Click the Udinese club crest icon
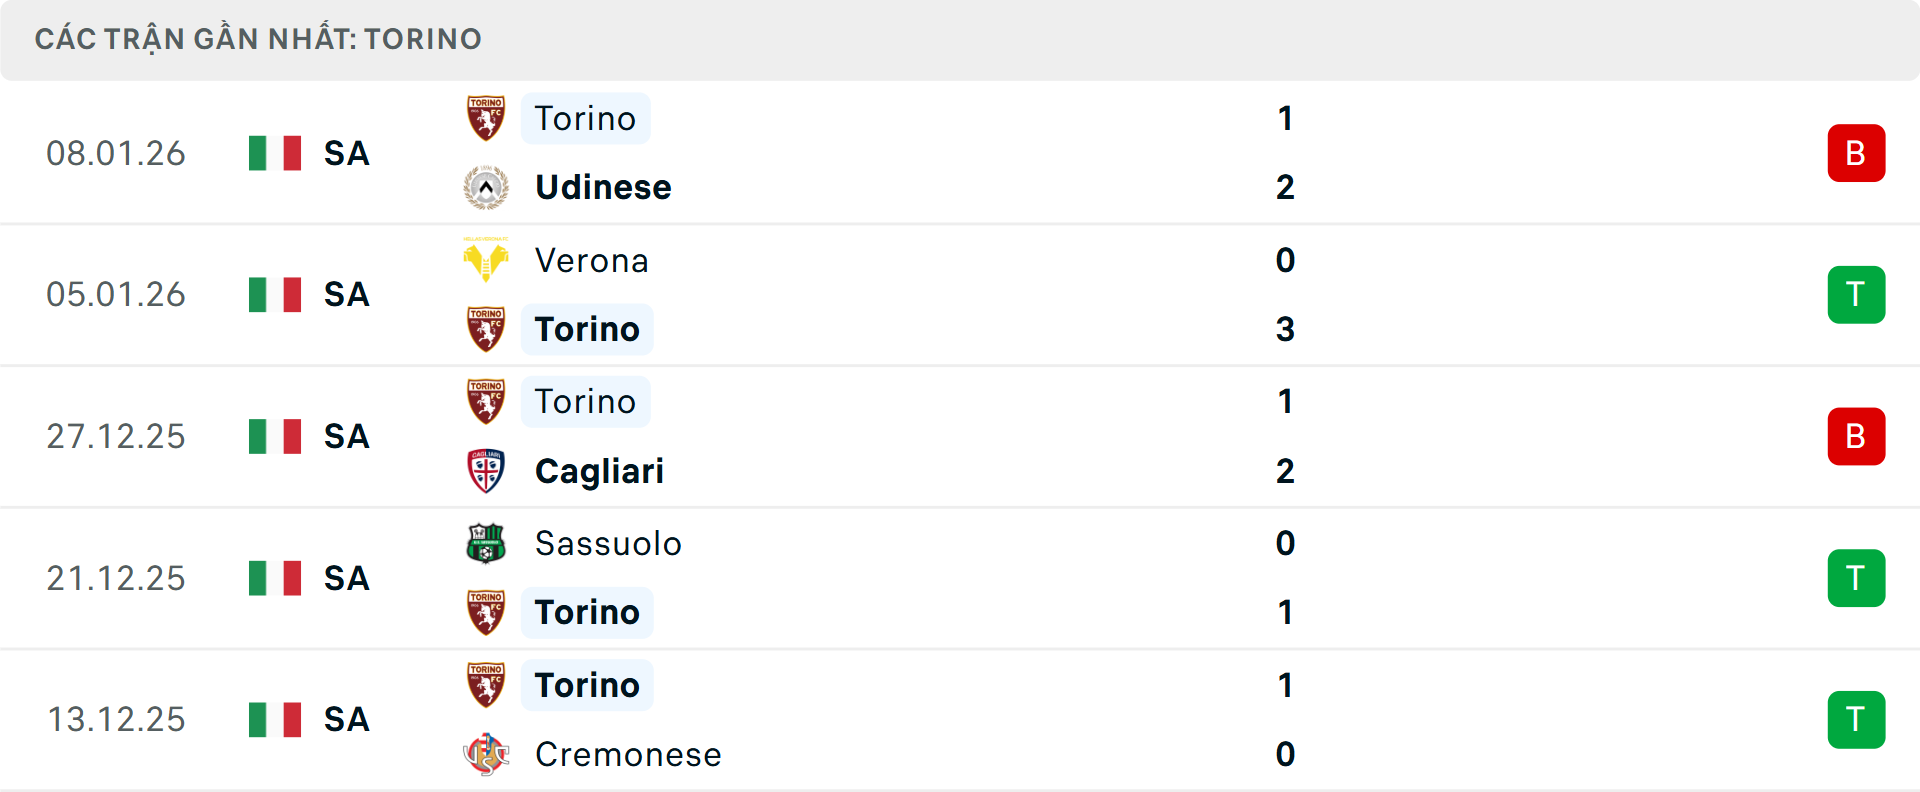 pyautogui.click(x=486, y=187)
